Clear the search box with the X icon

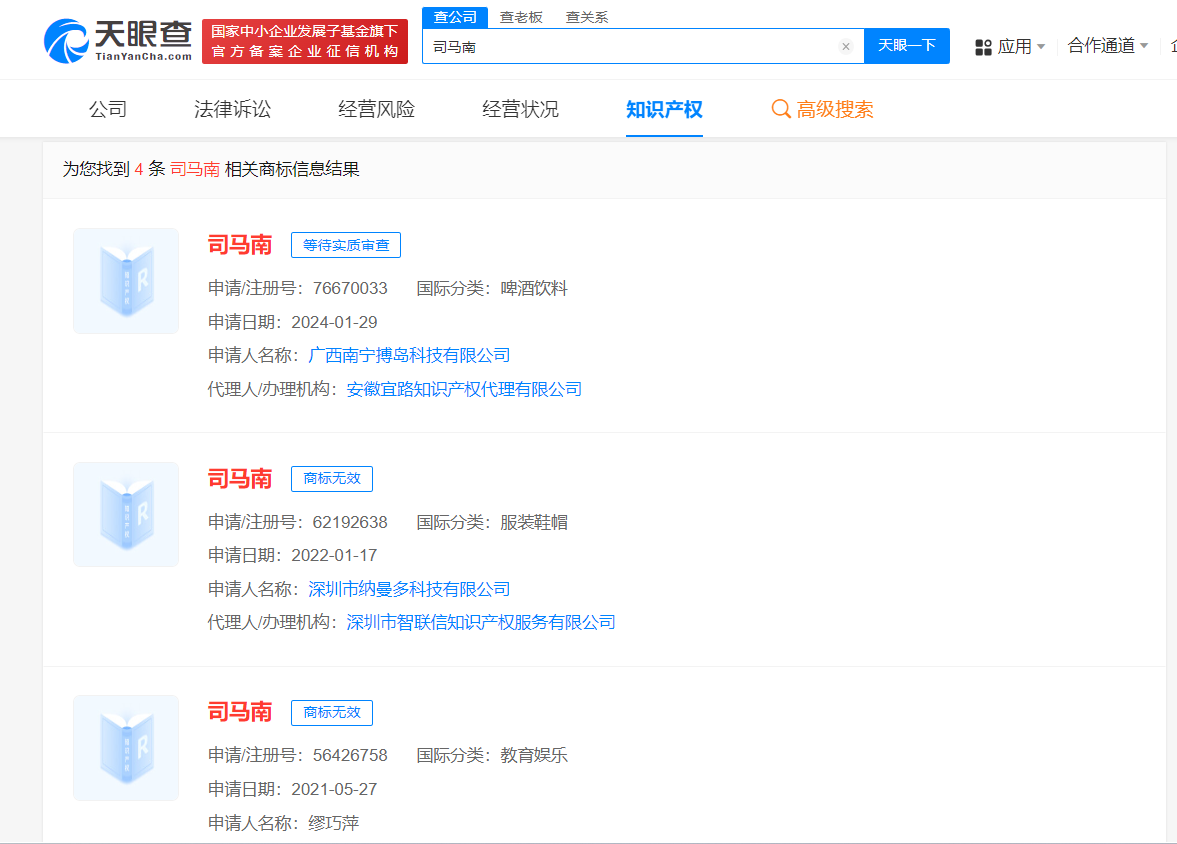(846, 47)
